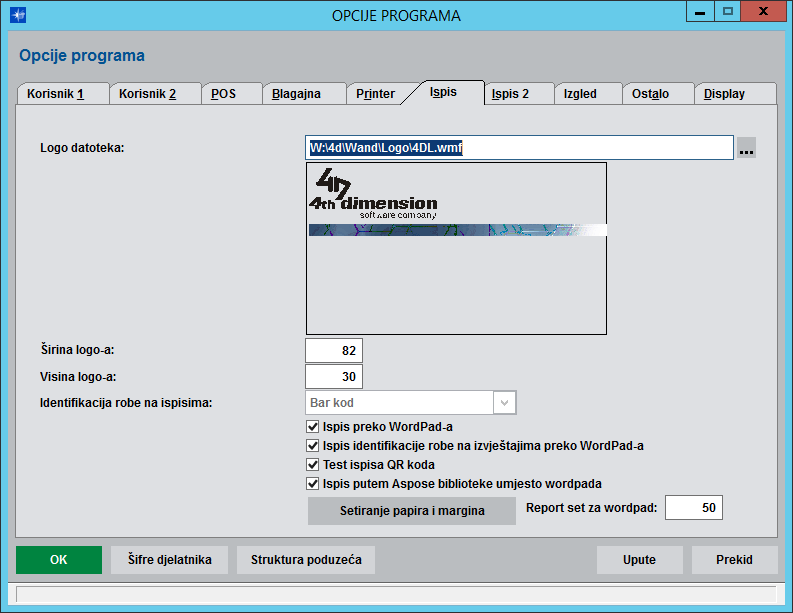Focus the Report set za wordpad field
Viewport: 793px width, 613px height.
click(694, 508)
